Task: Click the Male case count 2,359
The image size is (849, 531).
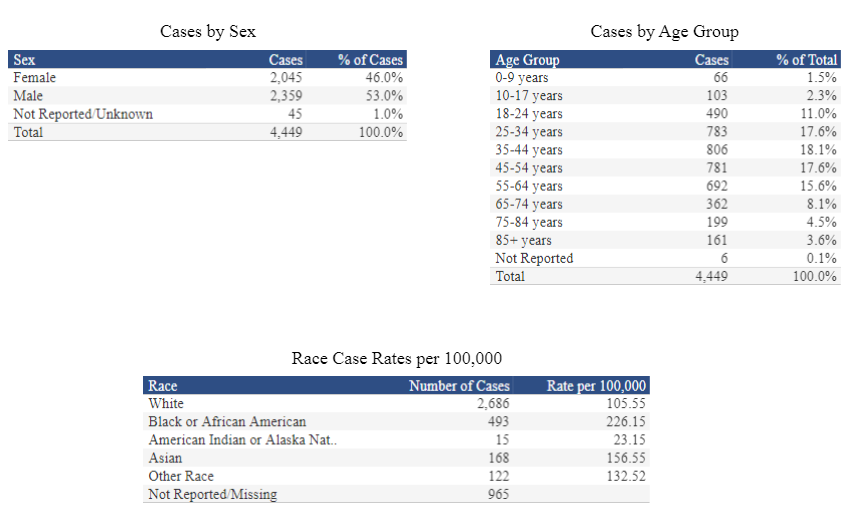Action: pyautogui.click(x=286, y=96)
